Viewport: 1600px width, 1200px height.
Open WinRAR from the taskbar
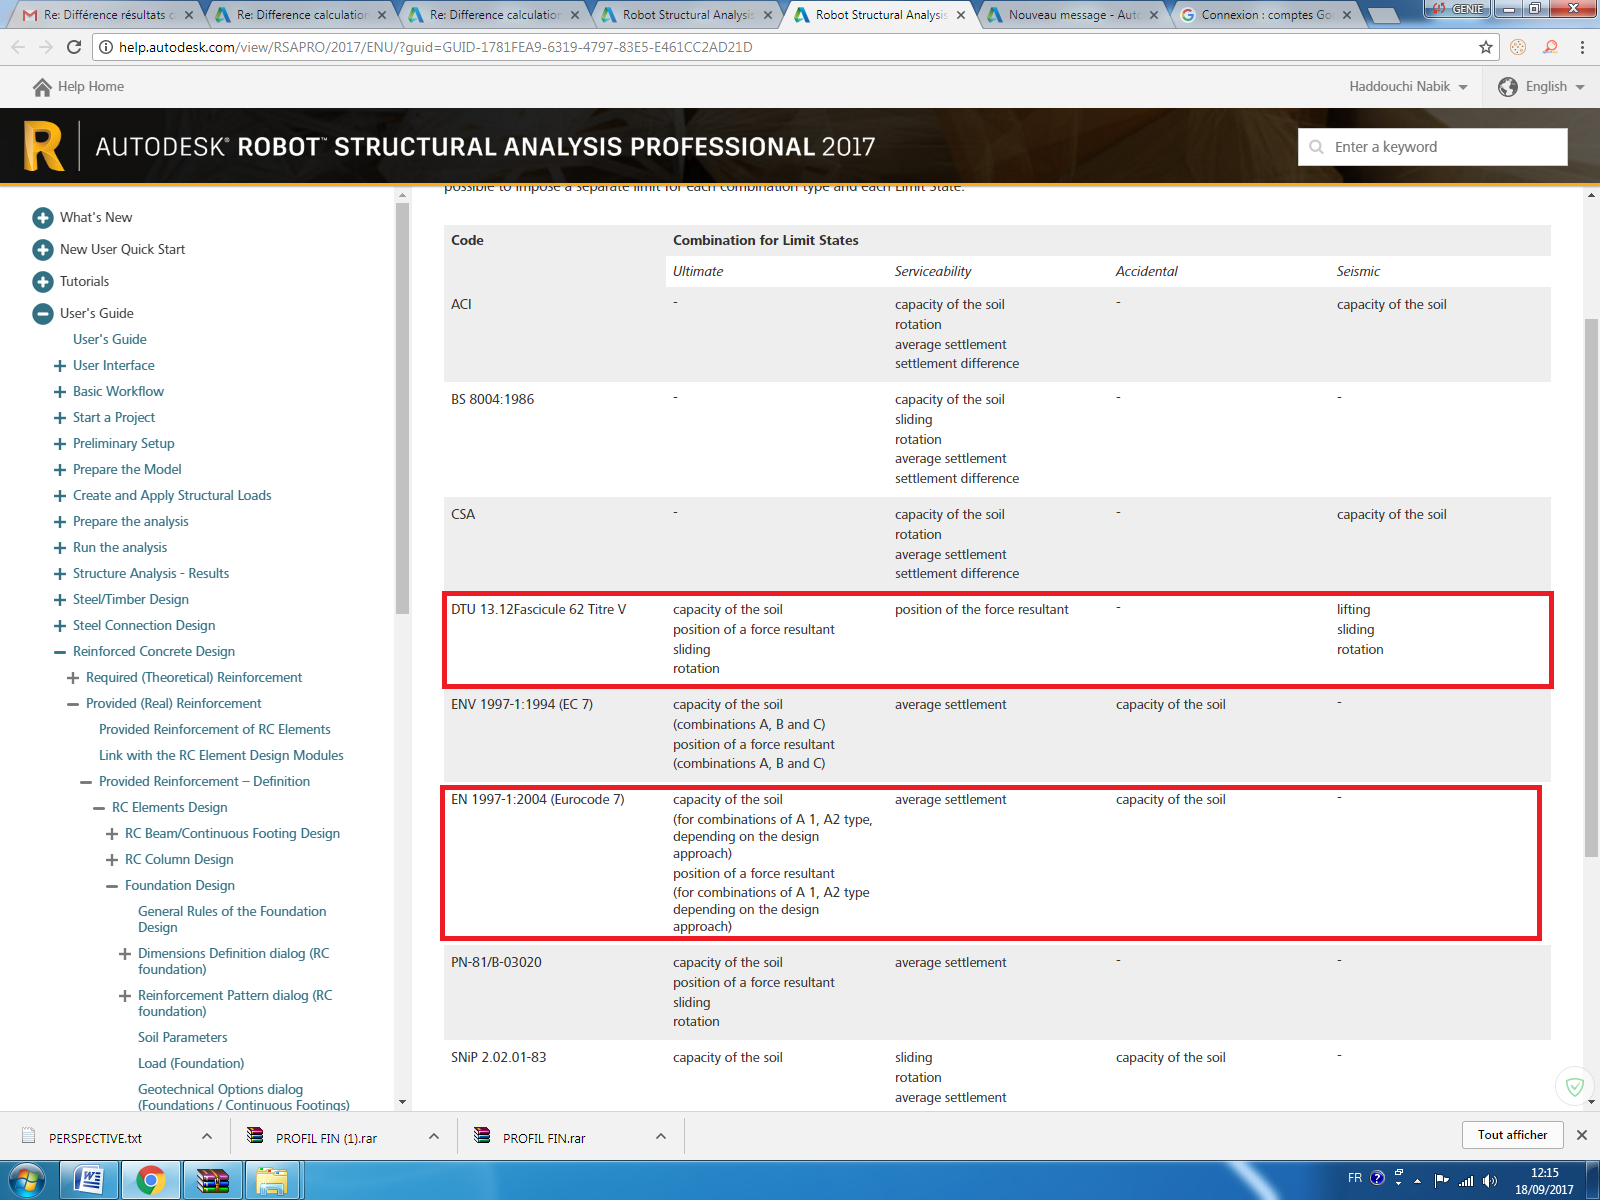point(212,1181)
